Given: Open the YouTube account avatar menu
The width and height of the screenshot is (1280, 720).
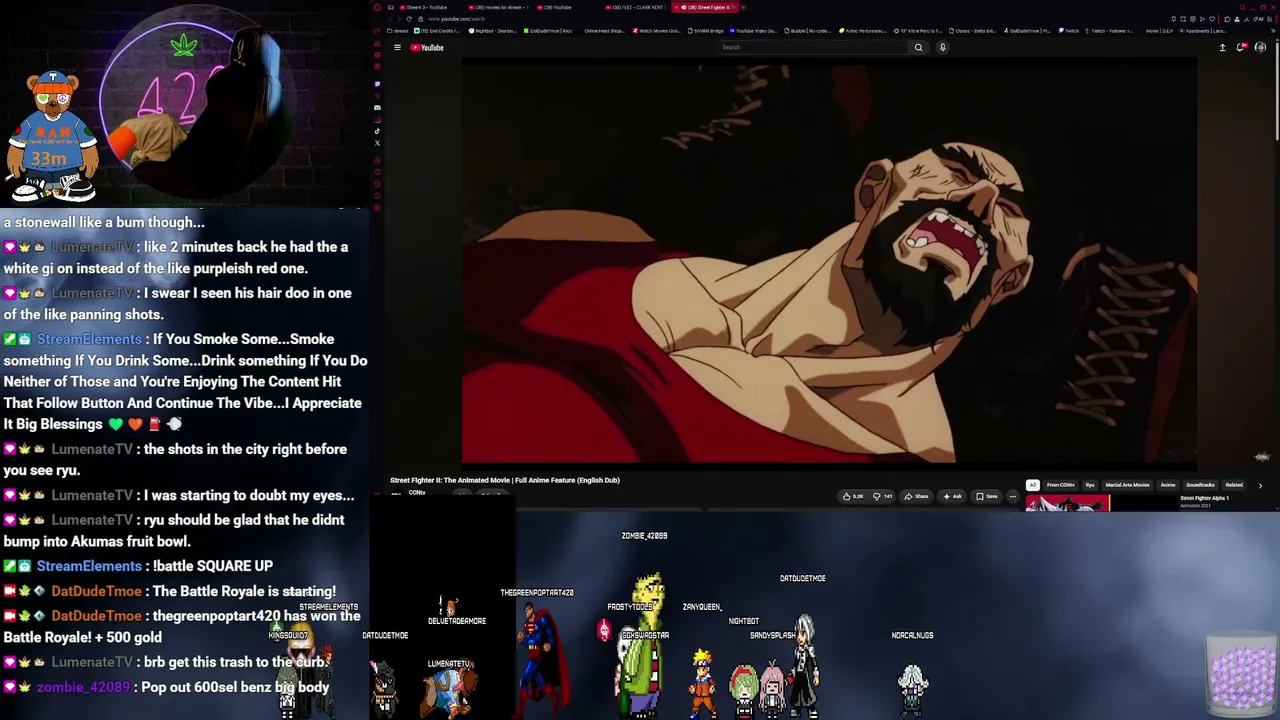Looking at the screenshot, I should click(x=1260, y=47).
